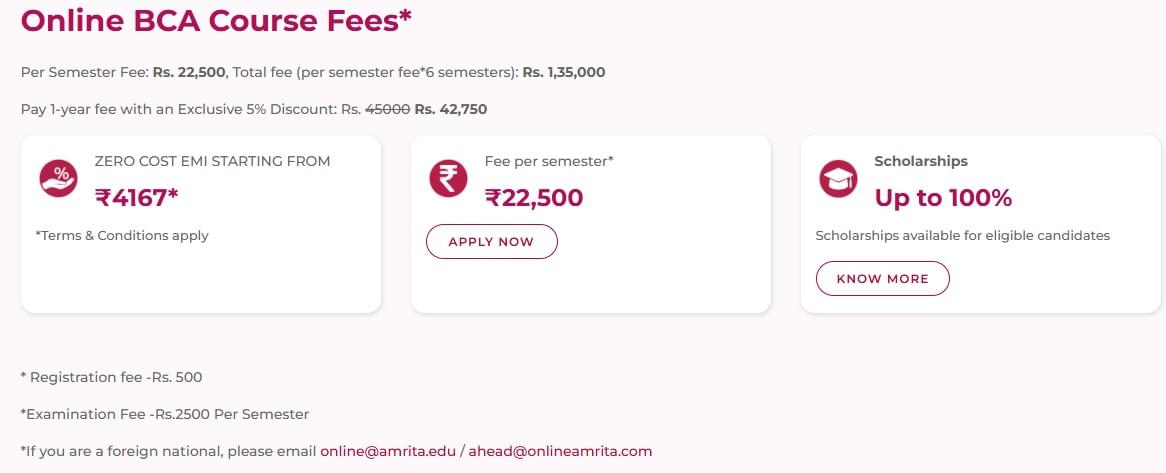Click Scholarships available for eligible candidates text

point(962,236)
